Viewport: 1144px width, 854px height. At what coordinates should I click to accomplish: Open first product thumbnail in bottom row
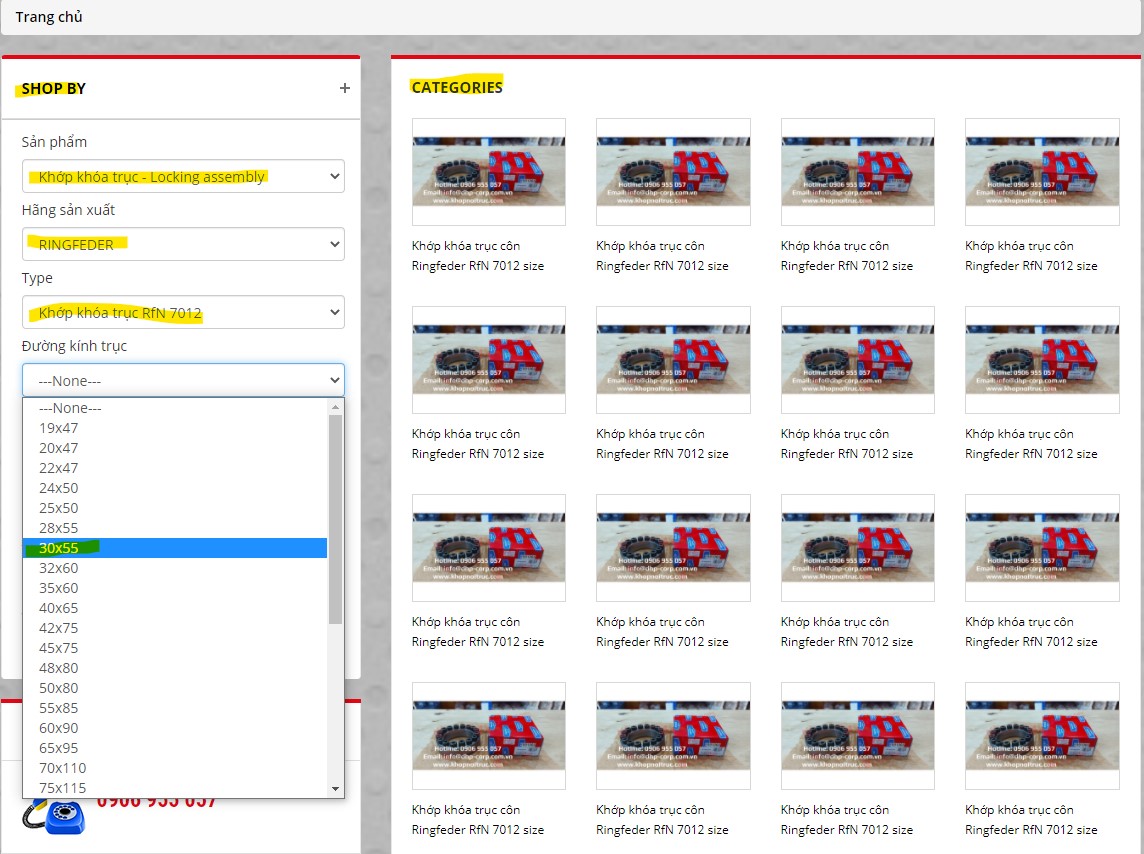[489, 737]
